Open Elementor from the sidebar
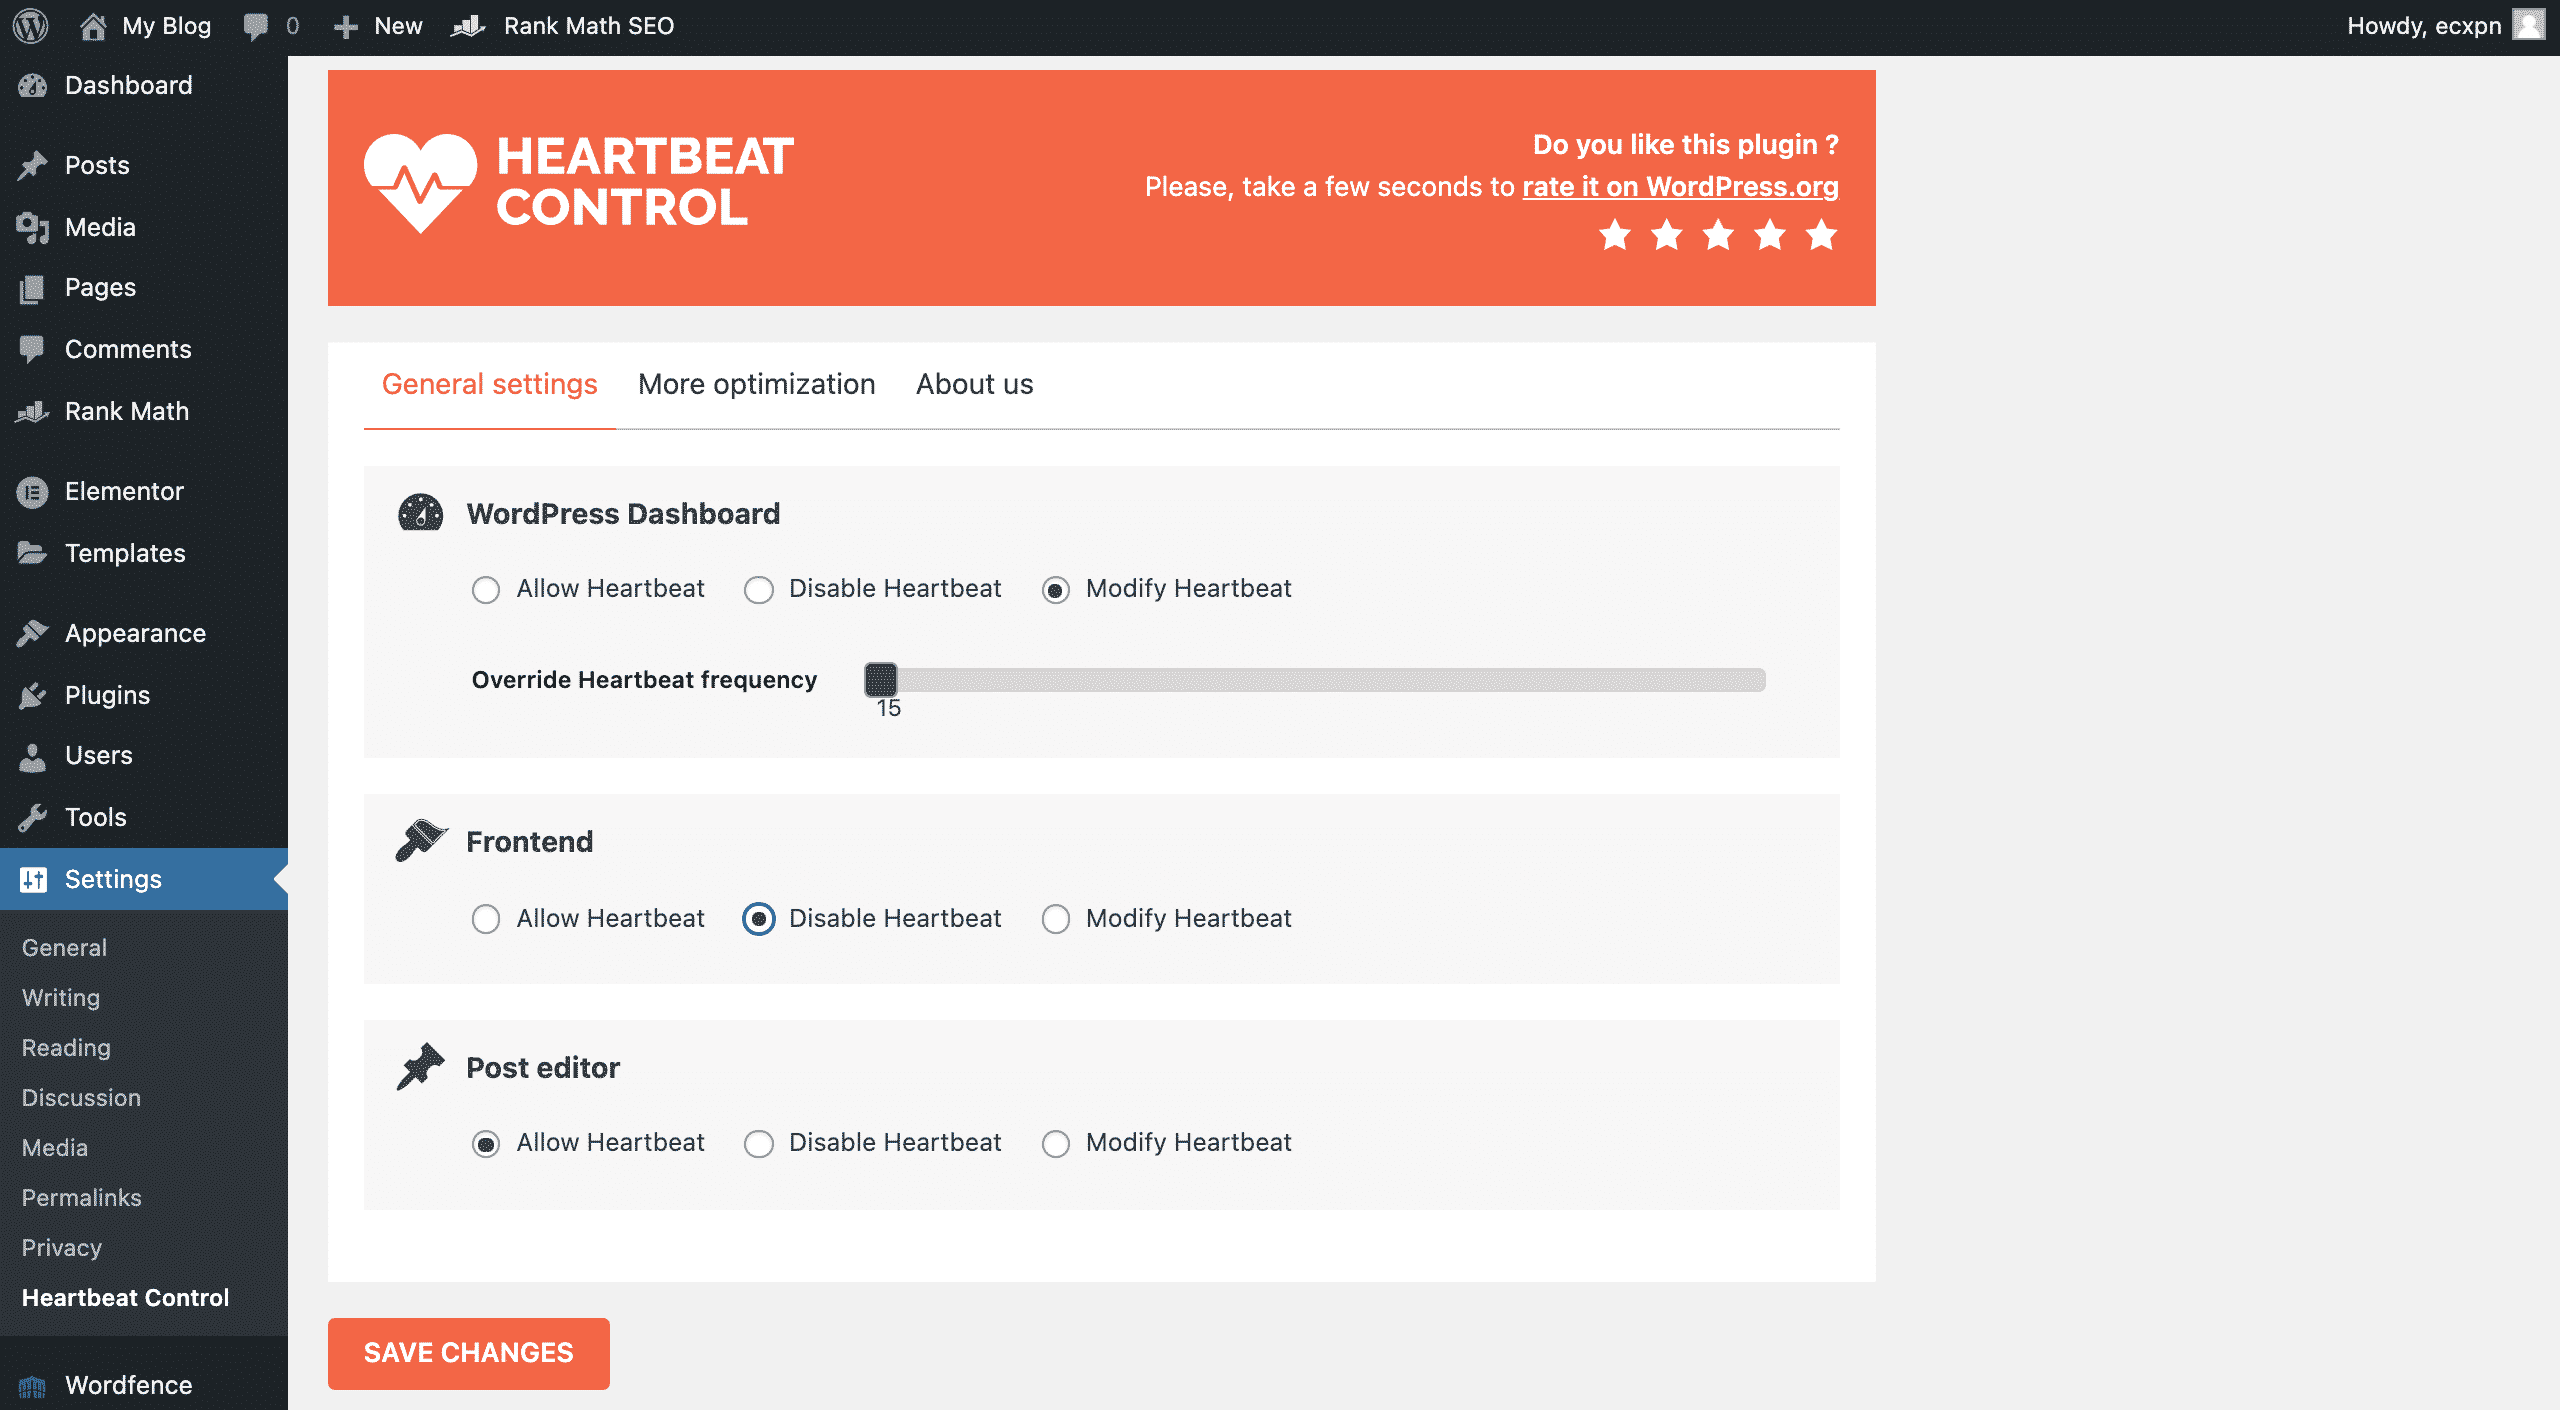 coord(124,491)
